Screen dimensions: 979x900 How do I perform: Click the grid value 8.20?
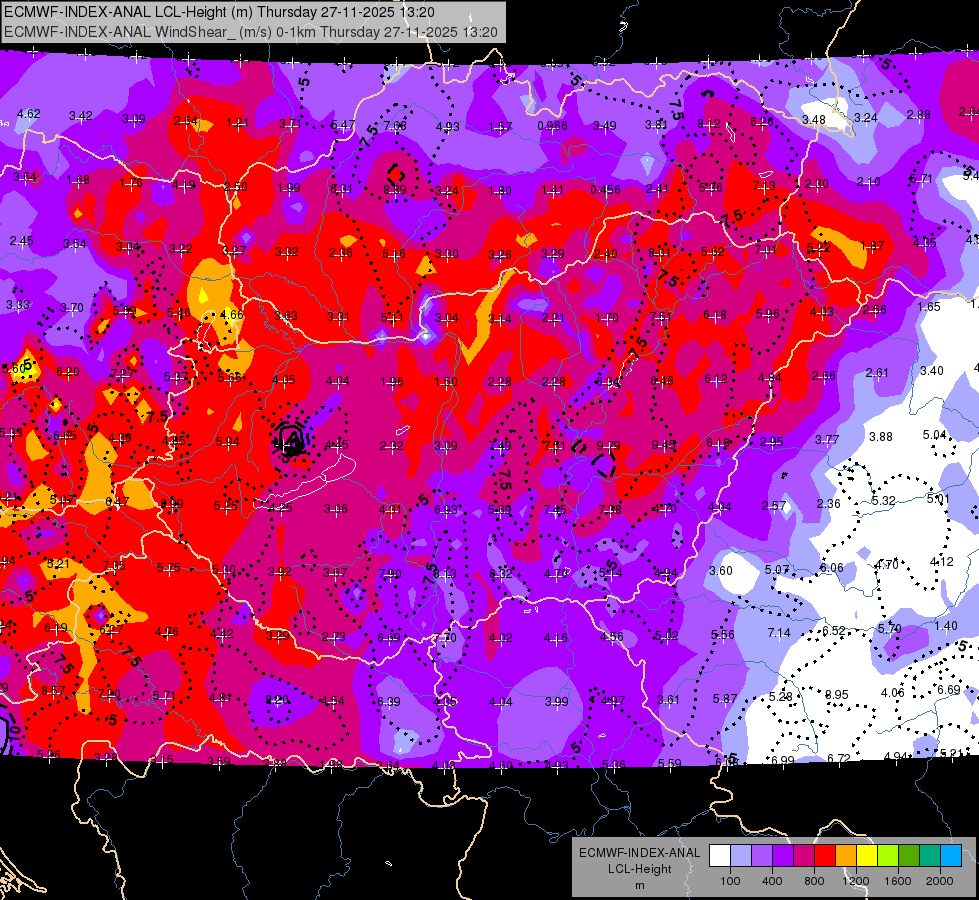[x=277, y=700]
